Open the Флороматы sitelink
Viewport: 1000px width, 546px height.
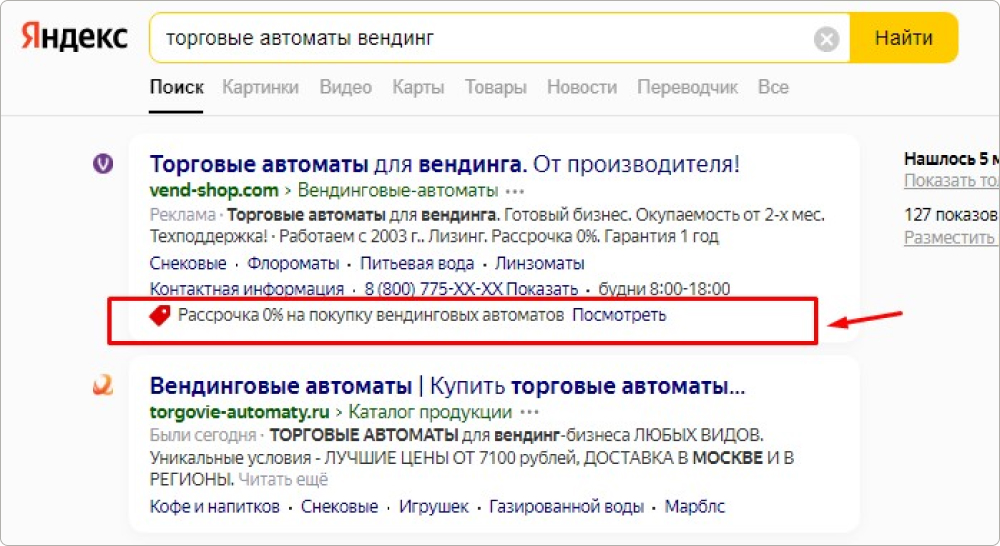[x=293, y=263]
